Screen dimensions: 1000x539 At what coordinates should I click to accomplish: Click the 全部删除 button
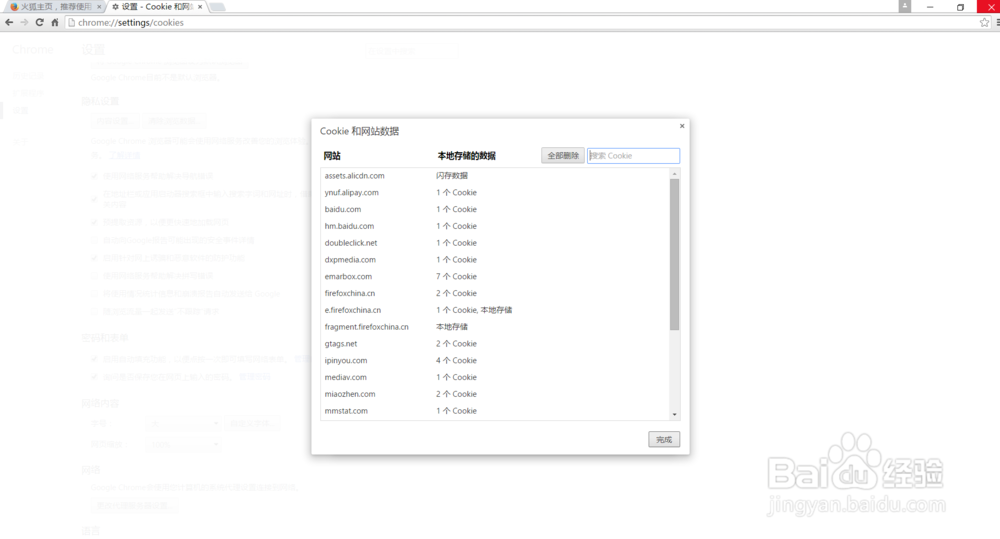coord(562,156)
